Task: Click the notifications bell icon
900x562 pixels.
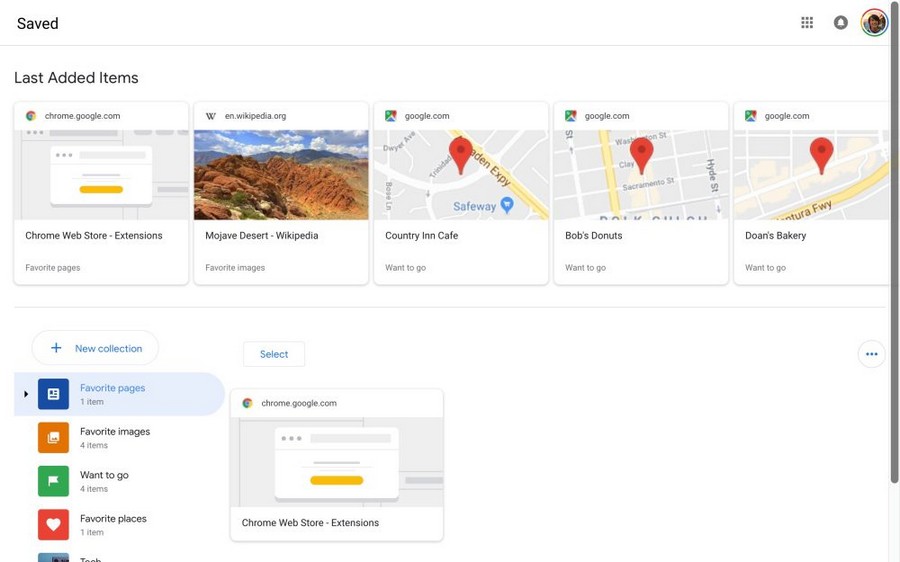Action: pyautogui.click(x=840, y=22)
